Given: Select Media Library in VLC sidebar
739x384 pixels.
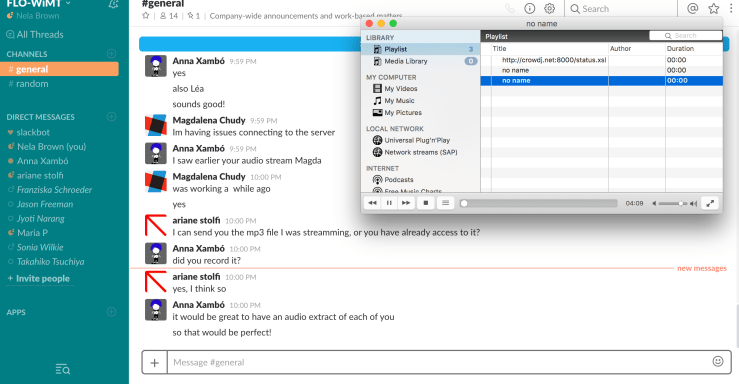Looking at the screenshot, I should (x=420, y=61).
